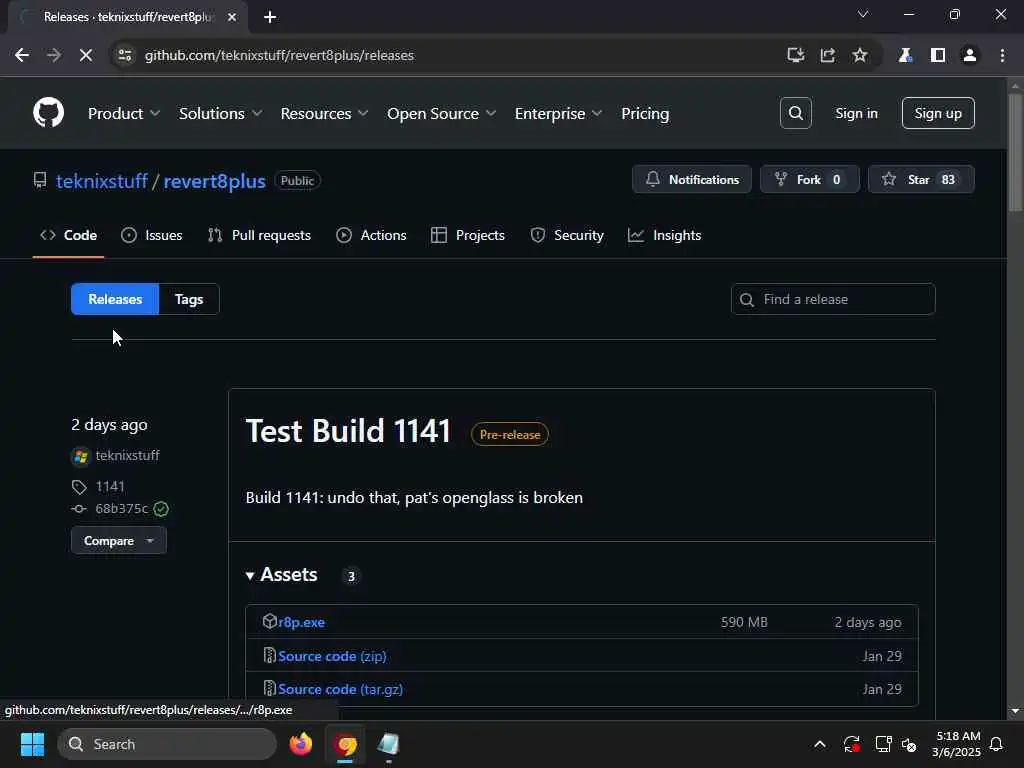The height and width of the screenshot is (768, 1024).
Task: Download Source code (zip)
Action: [x=332, y=656]
